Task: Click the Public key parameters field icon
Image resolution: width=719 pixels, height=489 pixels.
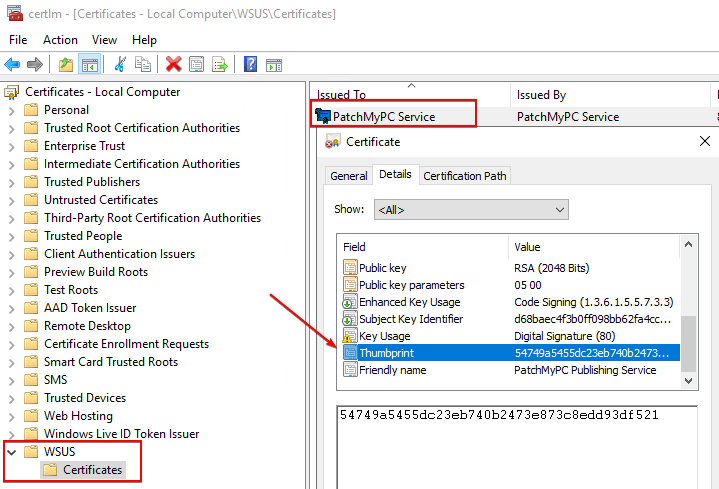Action: point(350,285)
